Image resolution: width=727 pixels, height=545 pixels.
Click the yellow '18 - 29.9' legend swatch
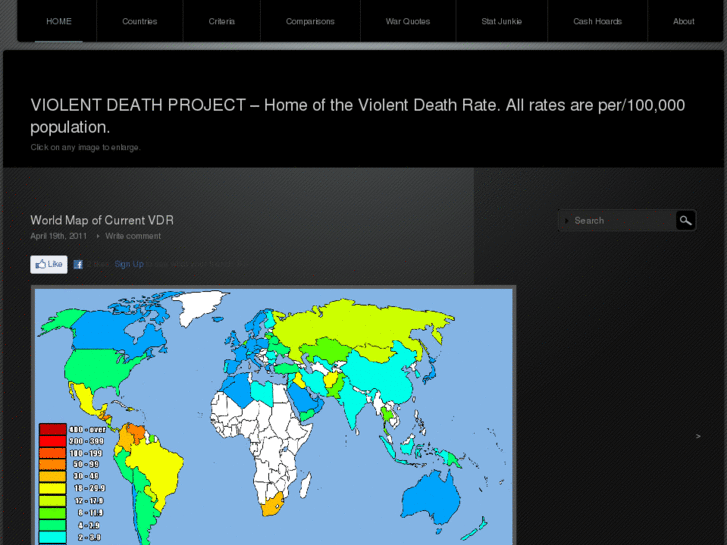click(x=52, y=489)
